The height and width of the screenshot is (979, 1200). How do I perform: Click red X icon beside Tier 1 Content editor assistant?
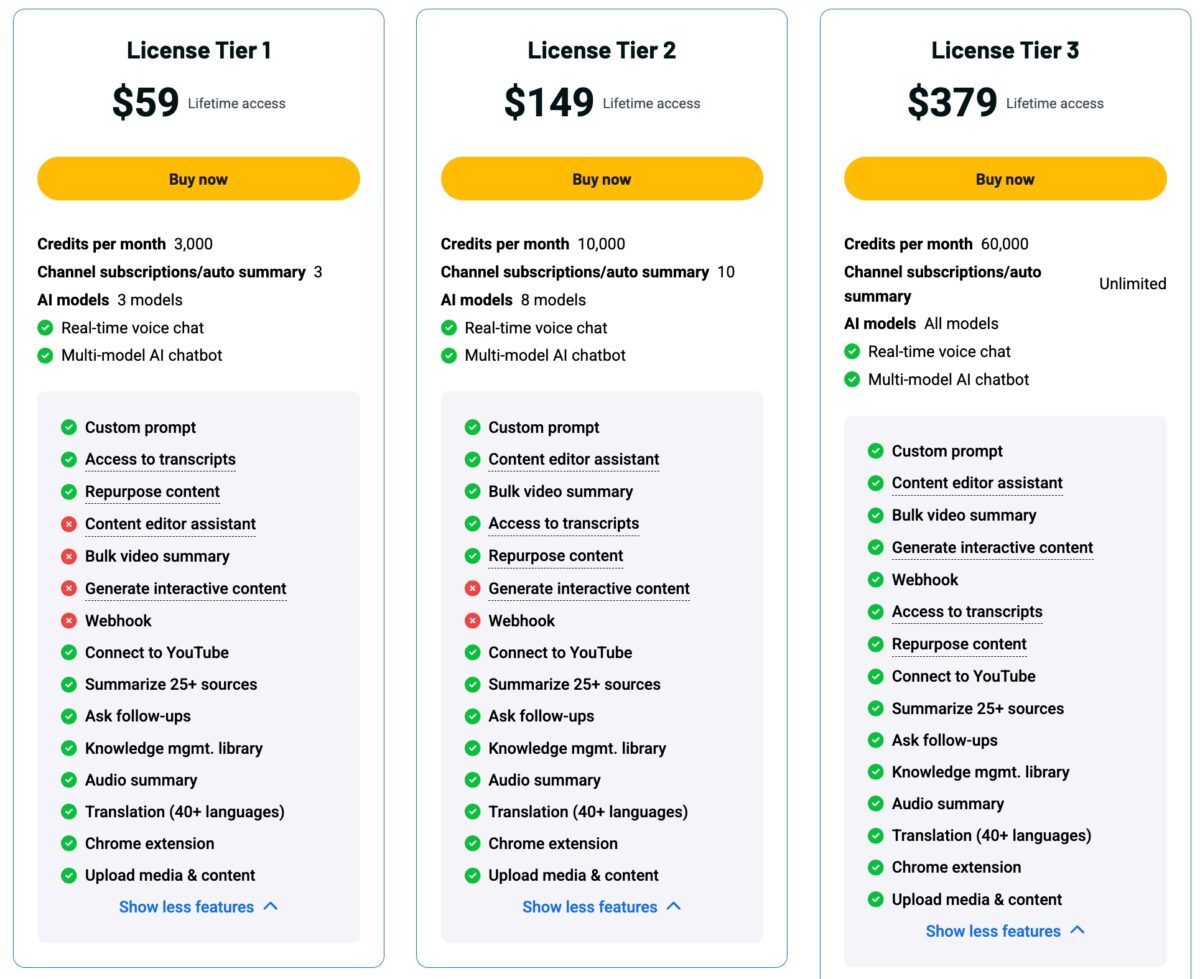tap(68, 524)
